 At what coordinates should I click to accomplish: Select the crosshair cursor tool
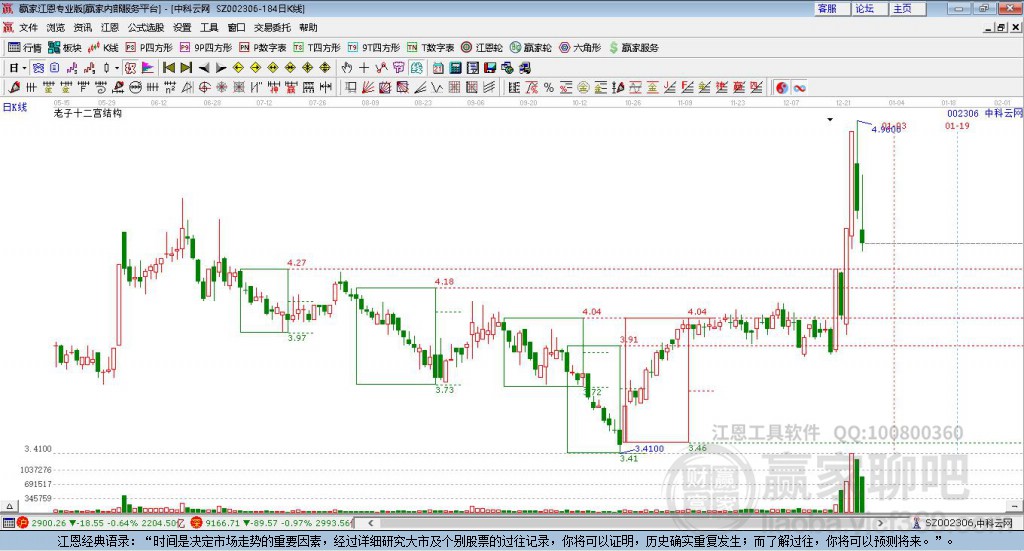tap(364, 68)
